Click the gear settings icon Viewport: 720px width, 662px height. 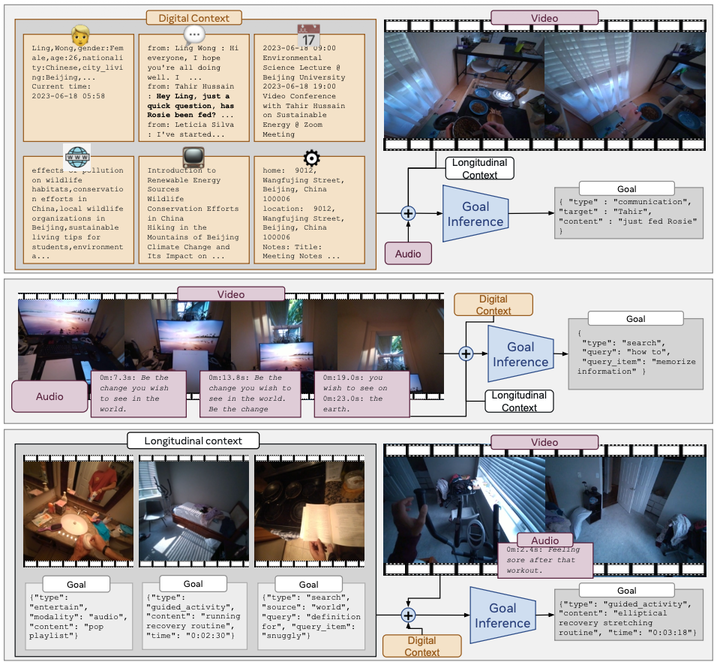pyautogui.click(x=310, y=157)
